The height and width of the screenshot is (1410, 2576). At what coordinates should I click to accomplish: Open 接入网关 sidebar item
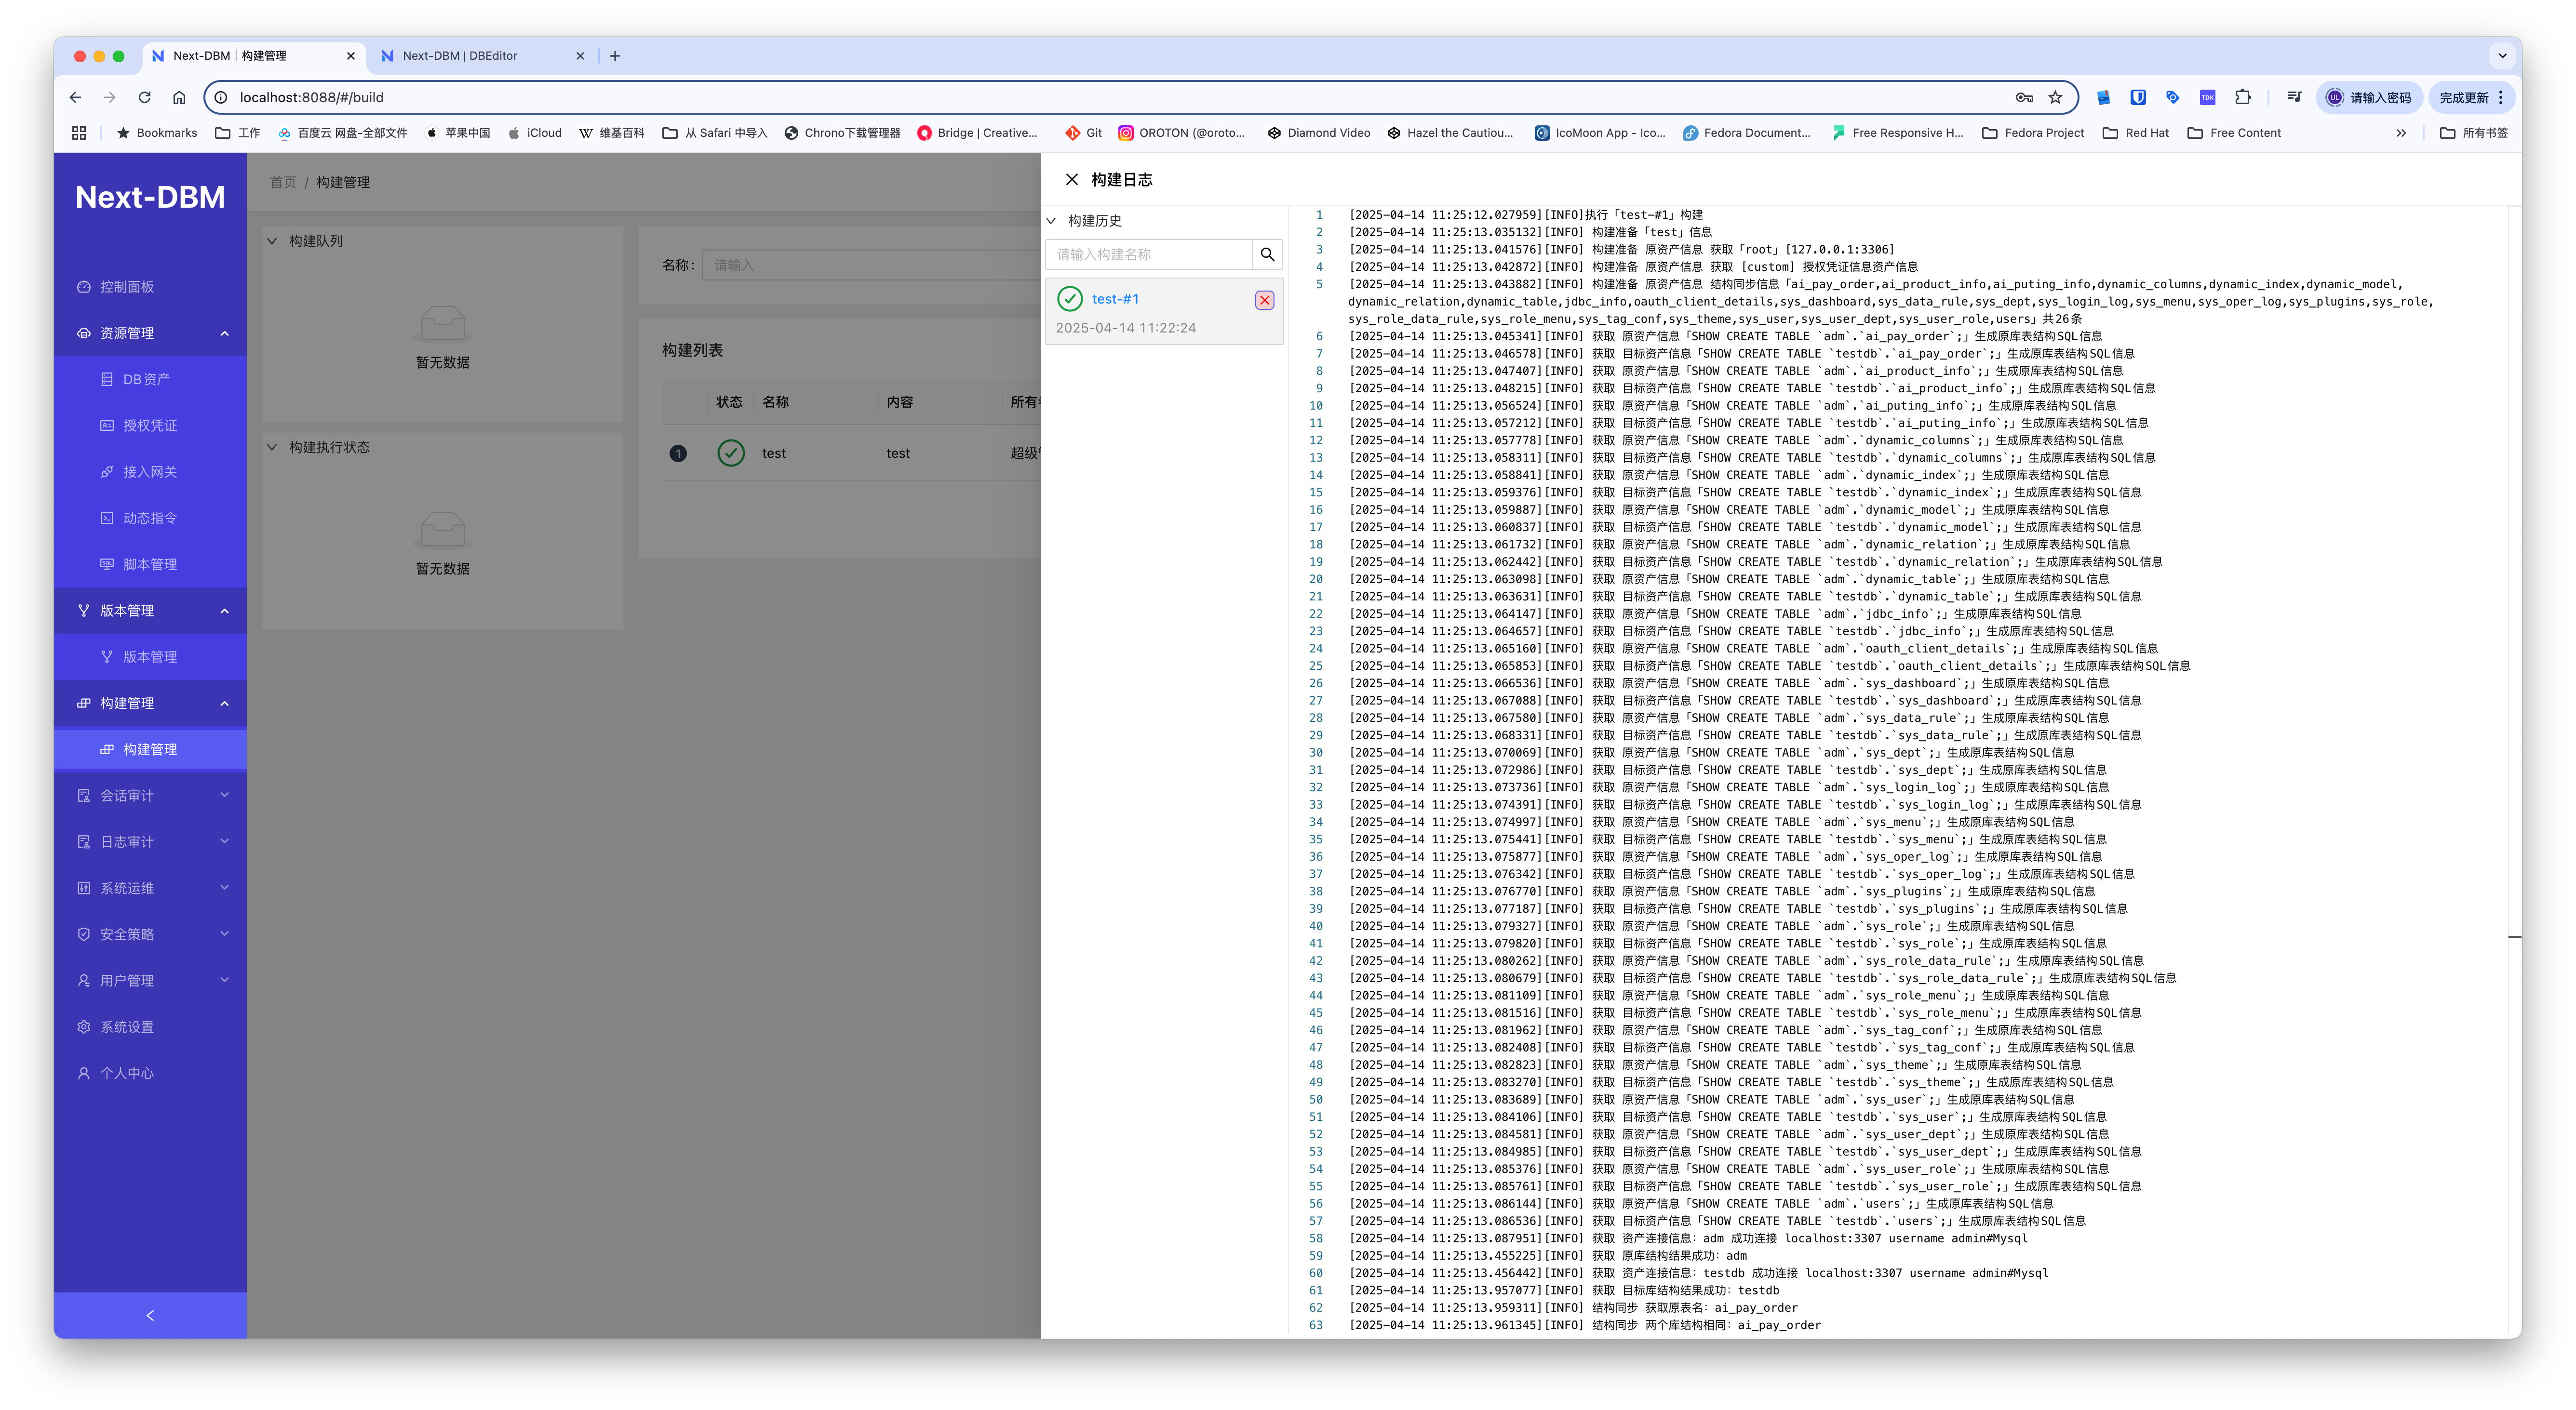[150, 472]
